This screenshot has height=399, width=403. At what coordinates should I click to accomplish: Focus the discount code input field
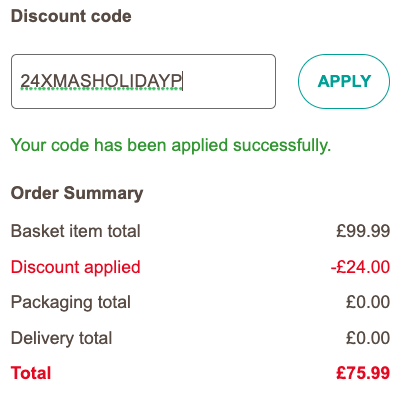point(143,81)
